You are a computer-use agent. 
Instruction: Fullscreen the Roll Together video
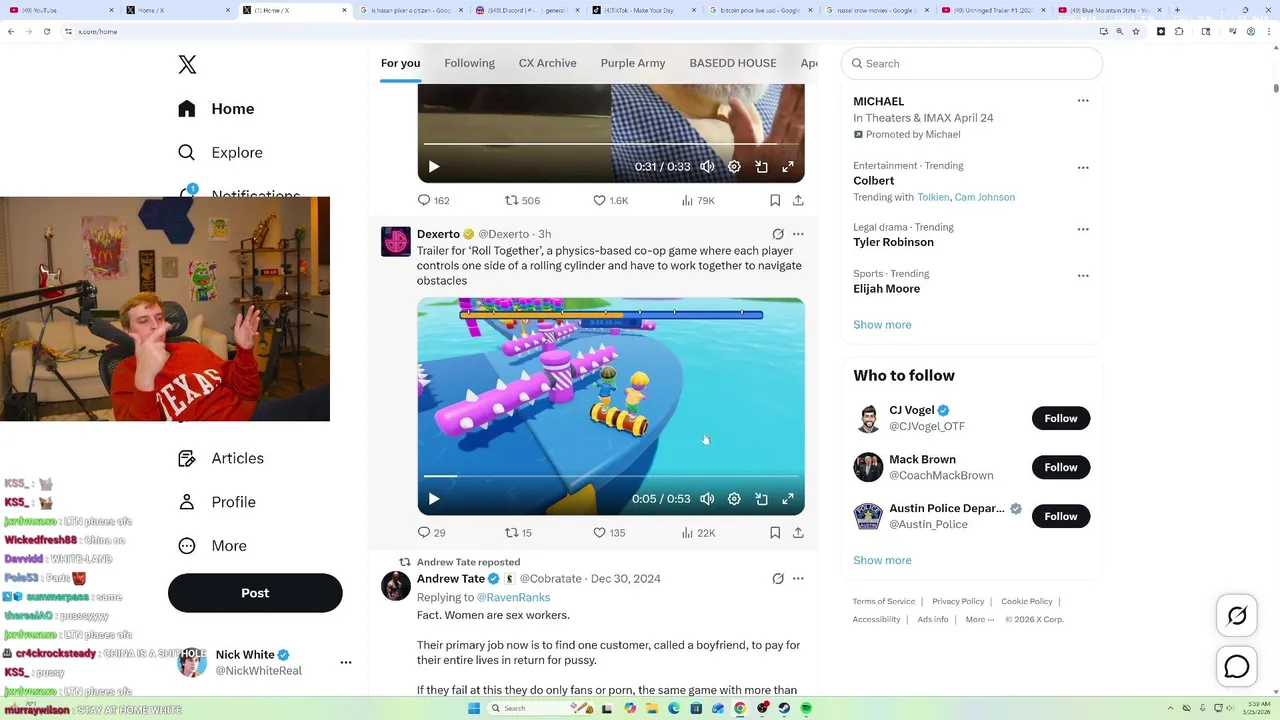[x=788, y=499]
